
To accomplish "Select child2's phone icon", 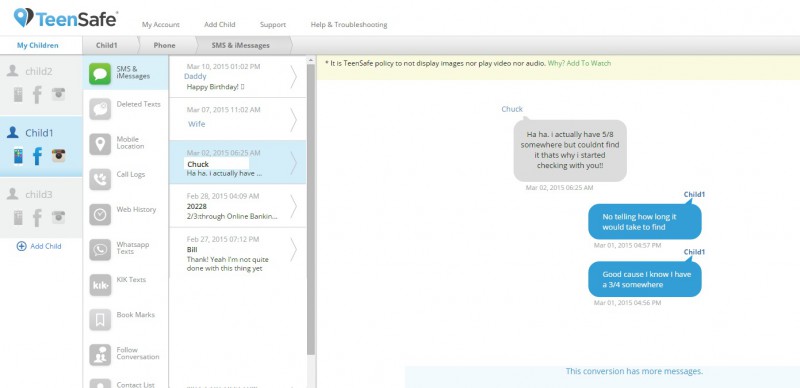I will point(18,94).
